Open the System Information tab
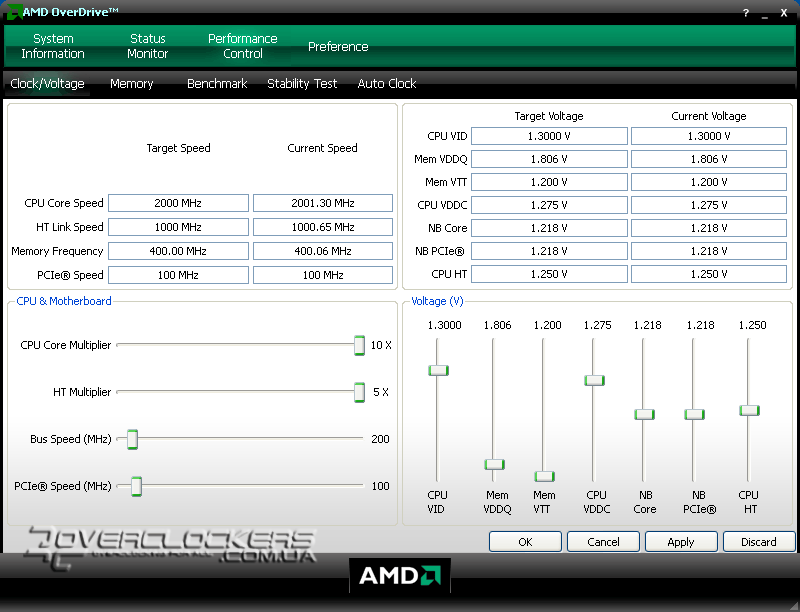Screen dimensions: 800x612 pos(53,46)
